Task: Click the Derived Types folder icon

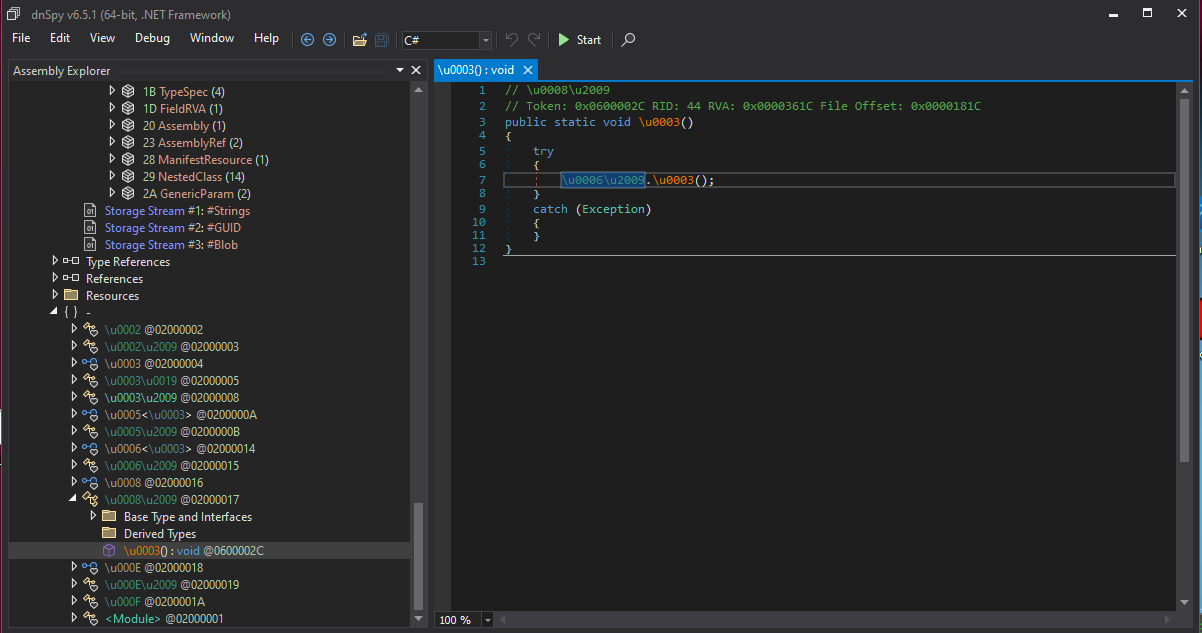Action: pos(109,534)
